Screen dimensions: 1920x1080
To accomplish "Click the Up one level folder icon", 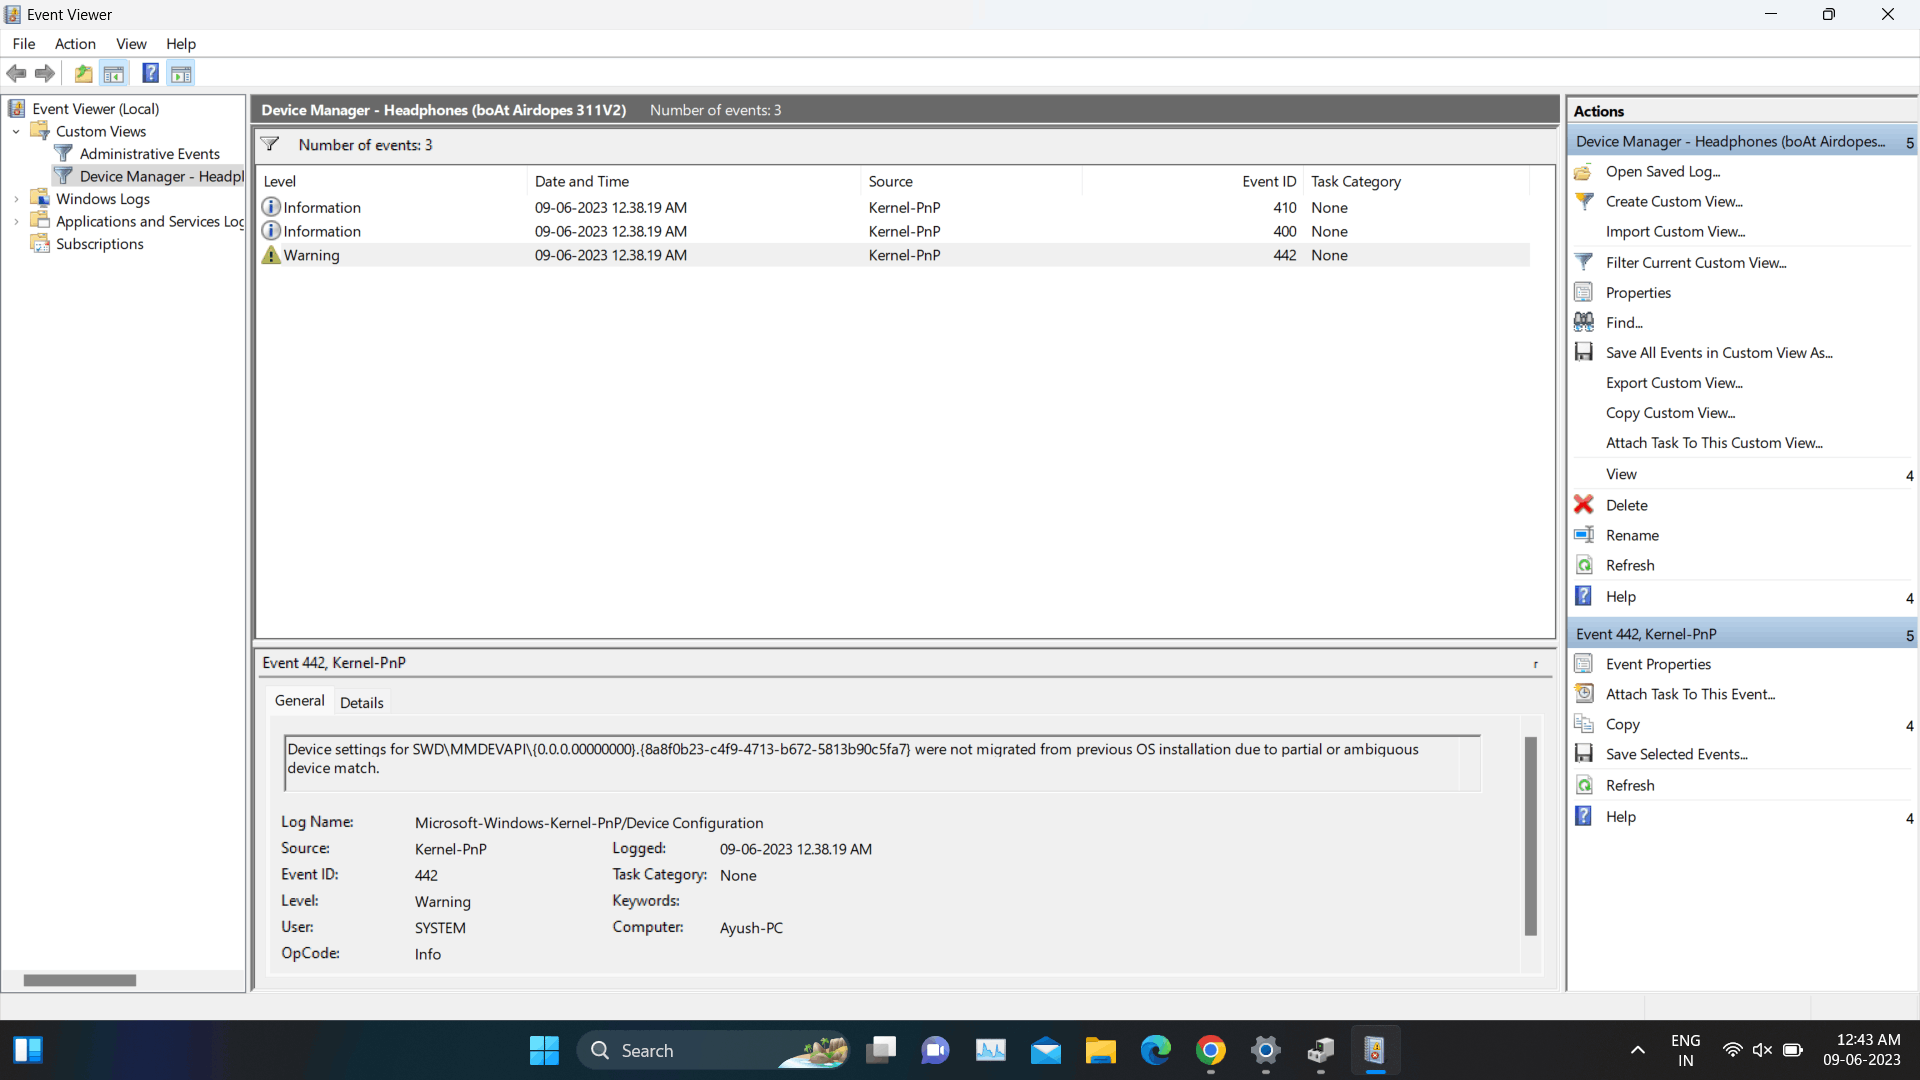I will point(84,73).
